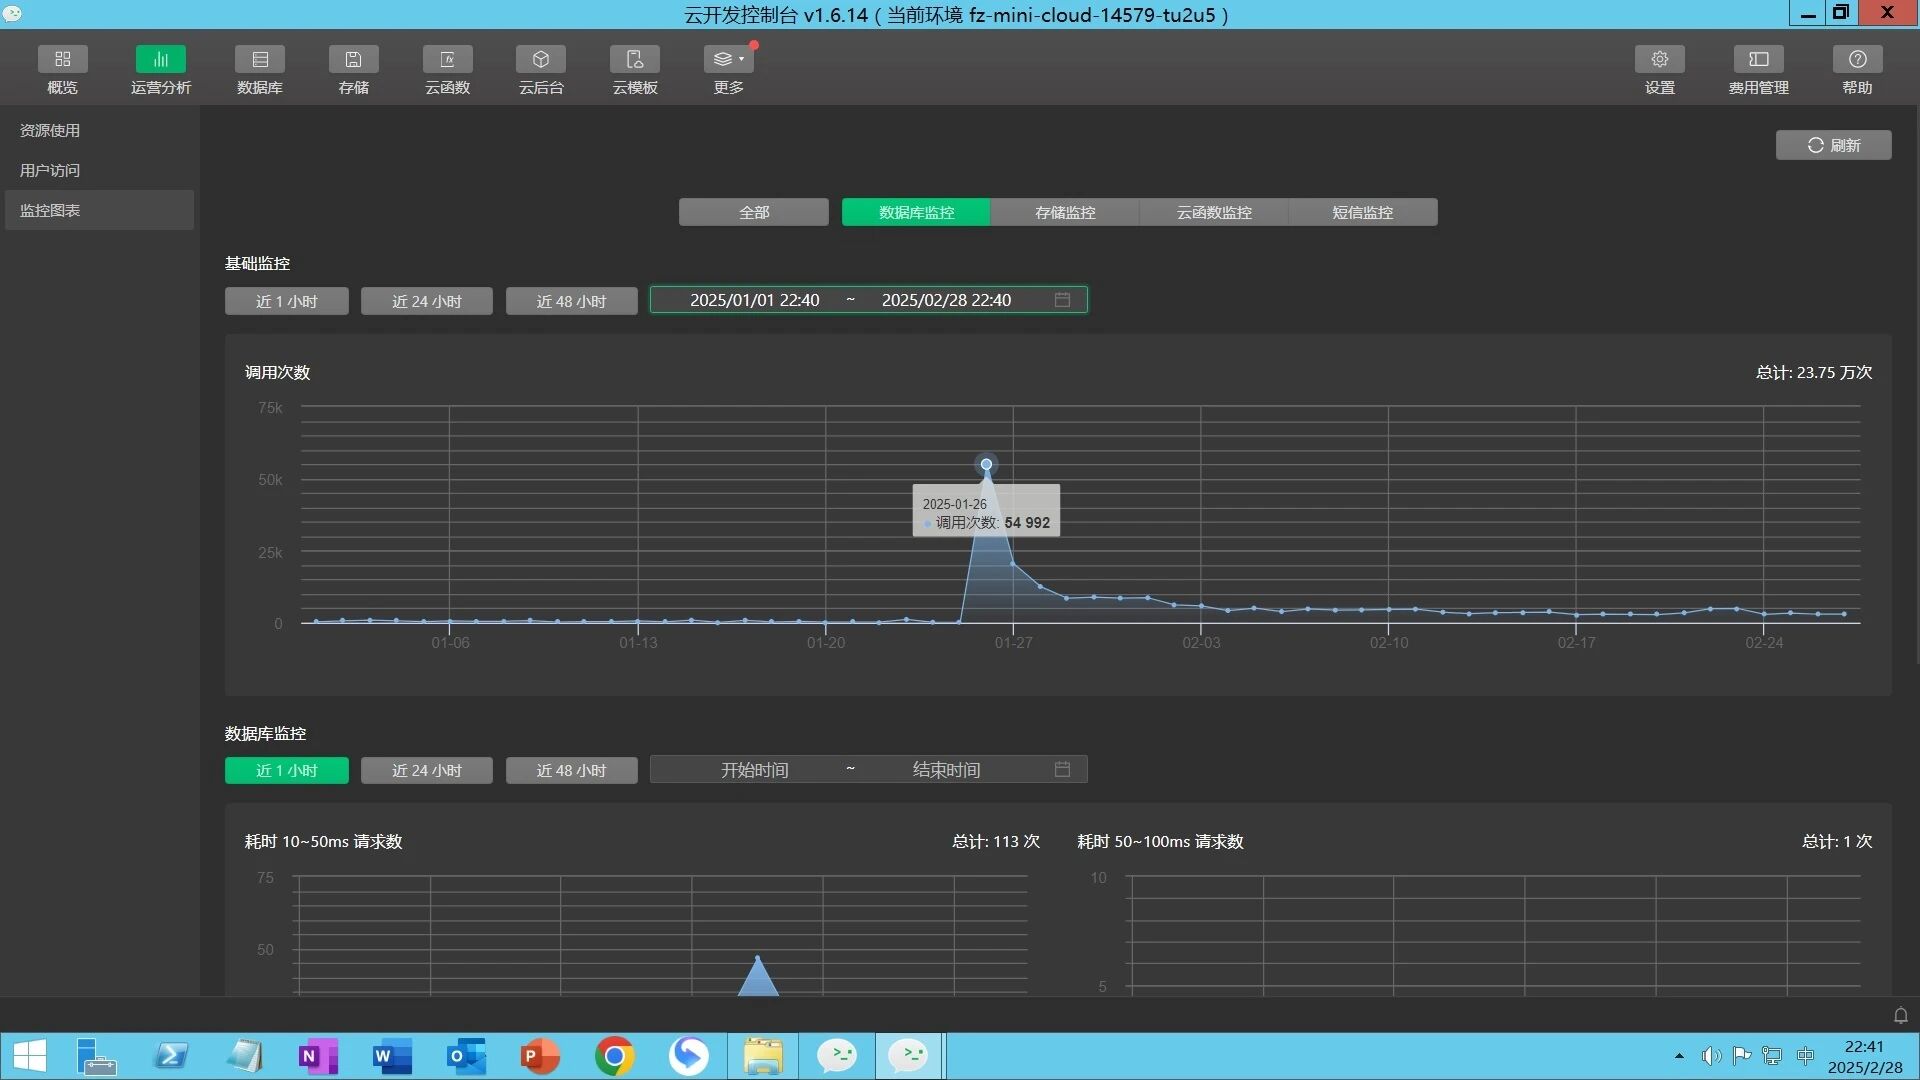Open the 存储 storage icon
Image resolution: width=1920 pixels, height=1080 pixels.
[353, 60]
